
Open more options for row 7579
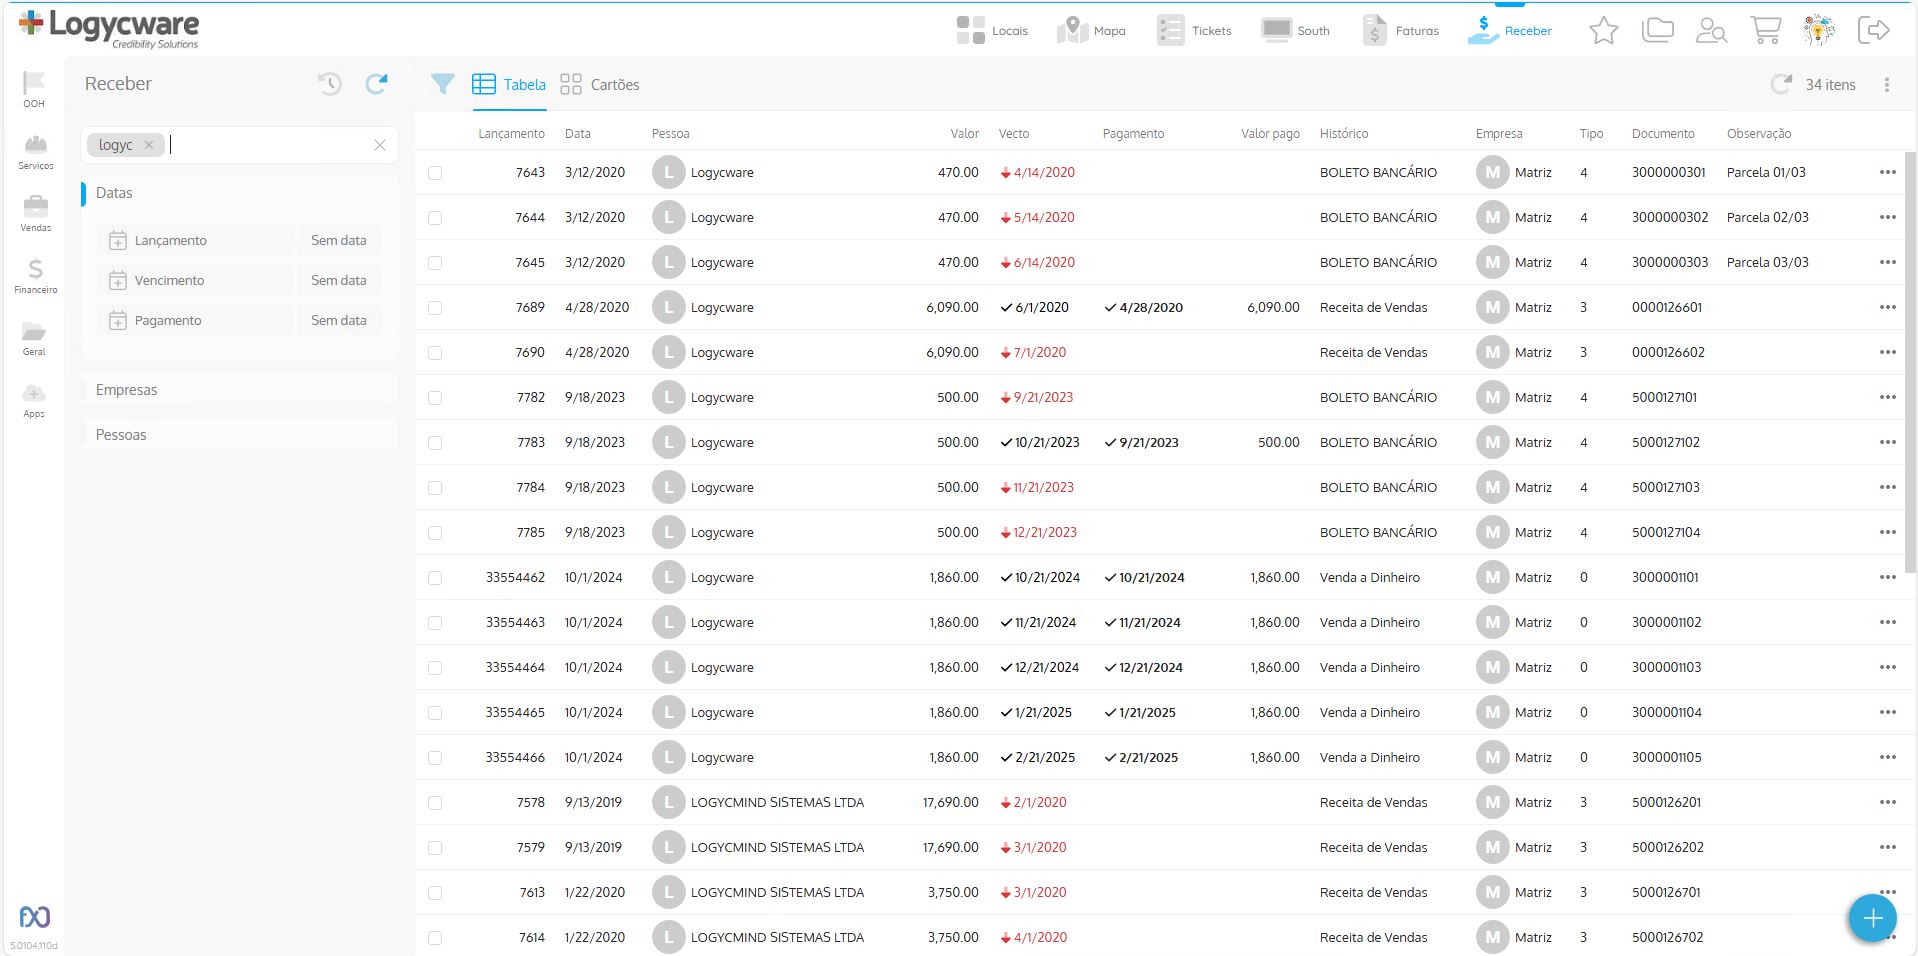click(1887, 847)
